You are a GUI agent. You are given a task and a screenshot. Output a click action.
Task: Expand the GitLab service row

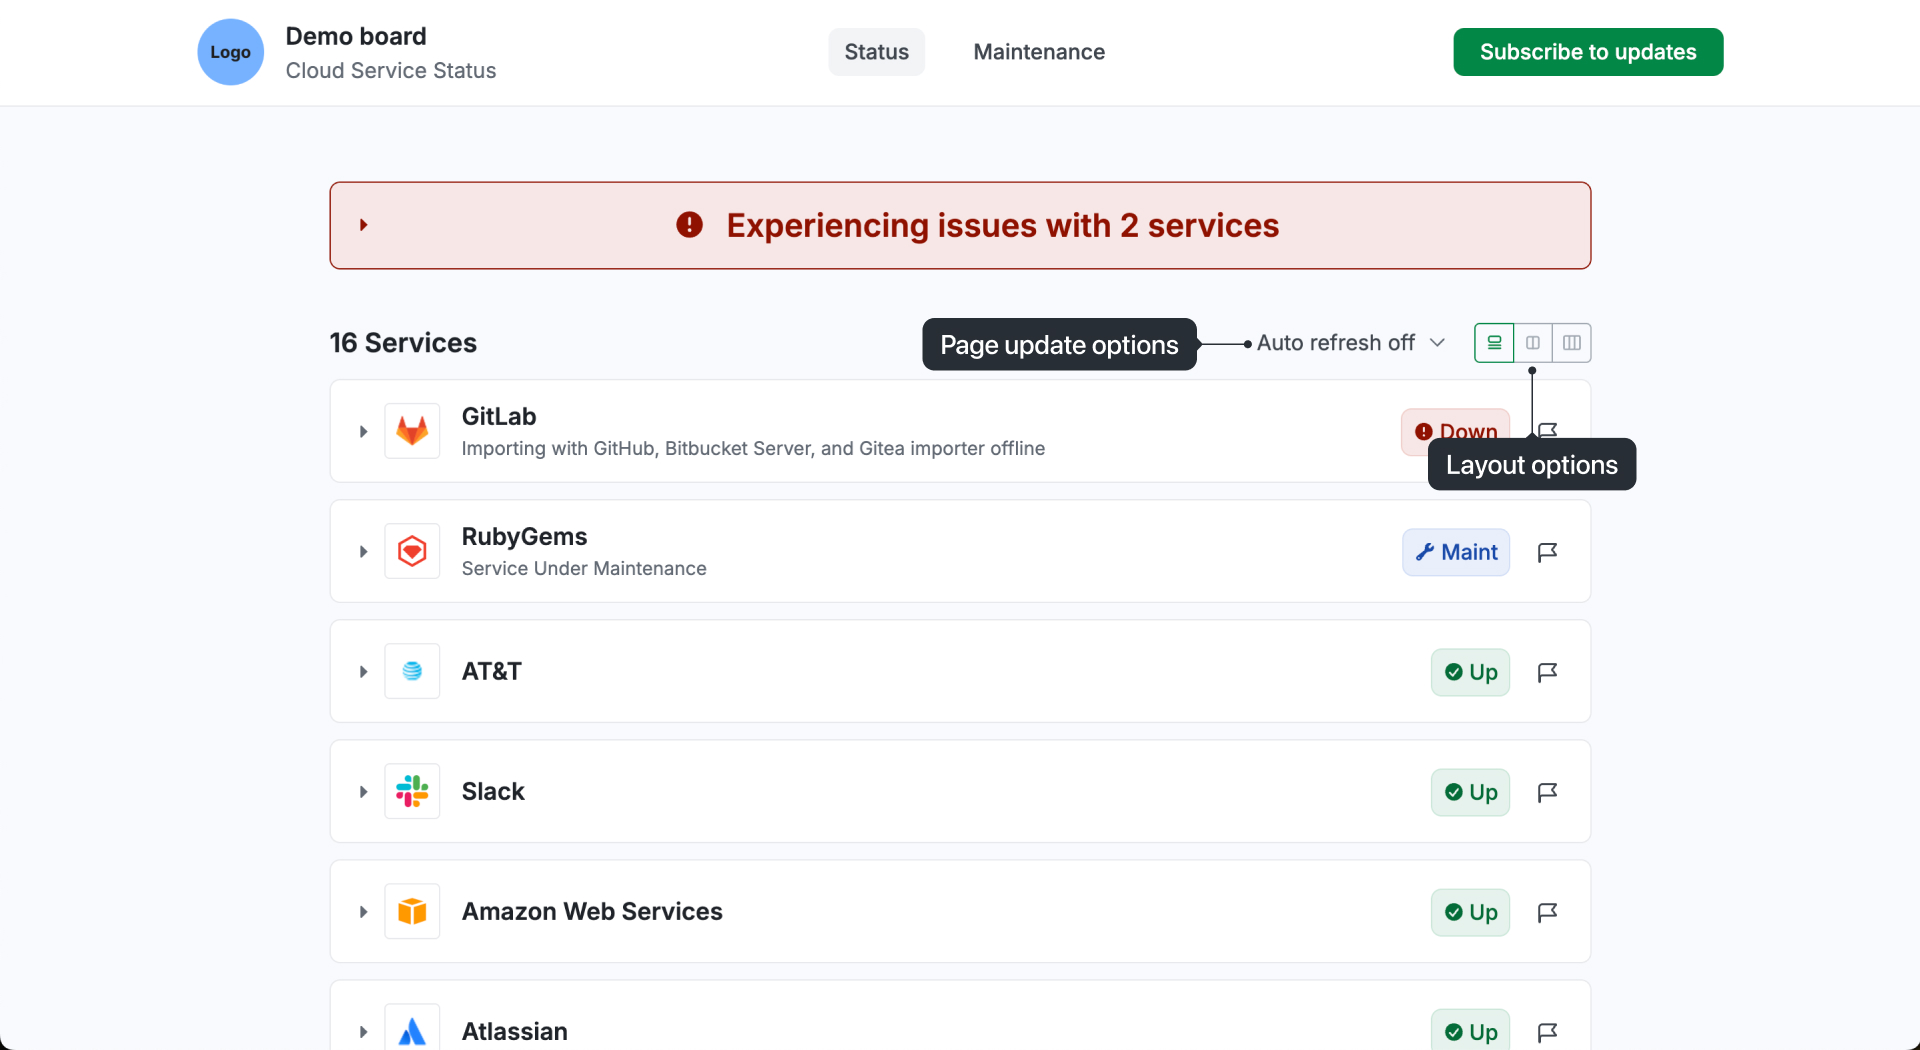click(364, 431)
